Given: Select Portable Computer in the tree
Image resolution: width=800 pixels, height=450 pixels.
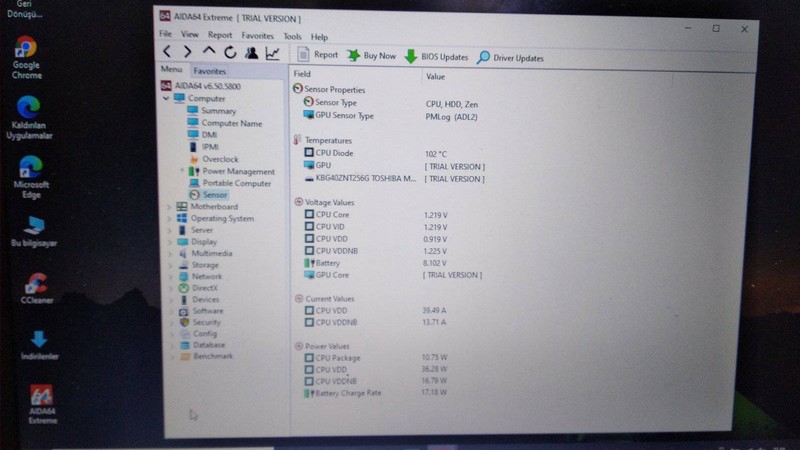Looking at the screenshot, I should click(230, 183).
